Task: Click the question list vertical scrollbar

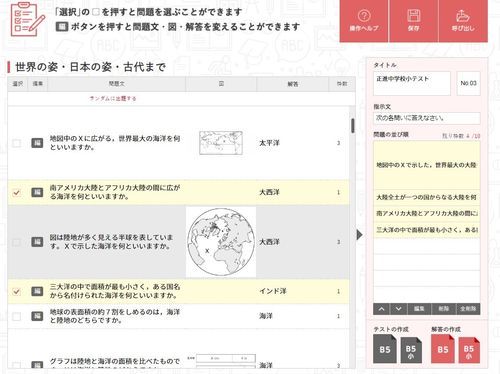Action: (x=353, y=126)
